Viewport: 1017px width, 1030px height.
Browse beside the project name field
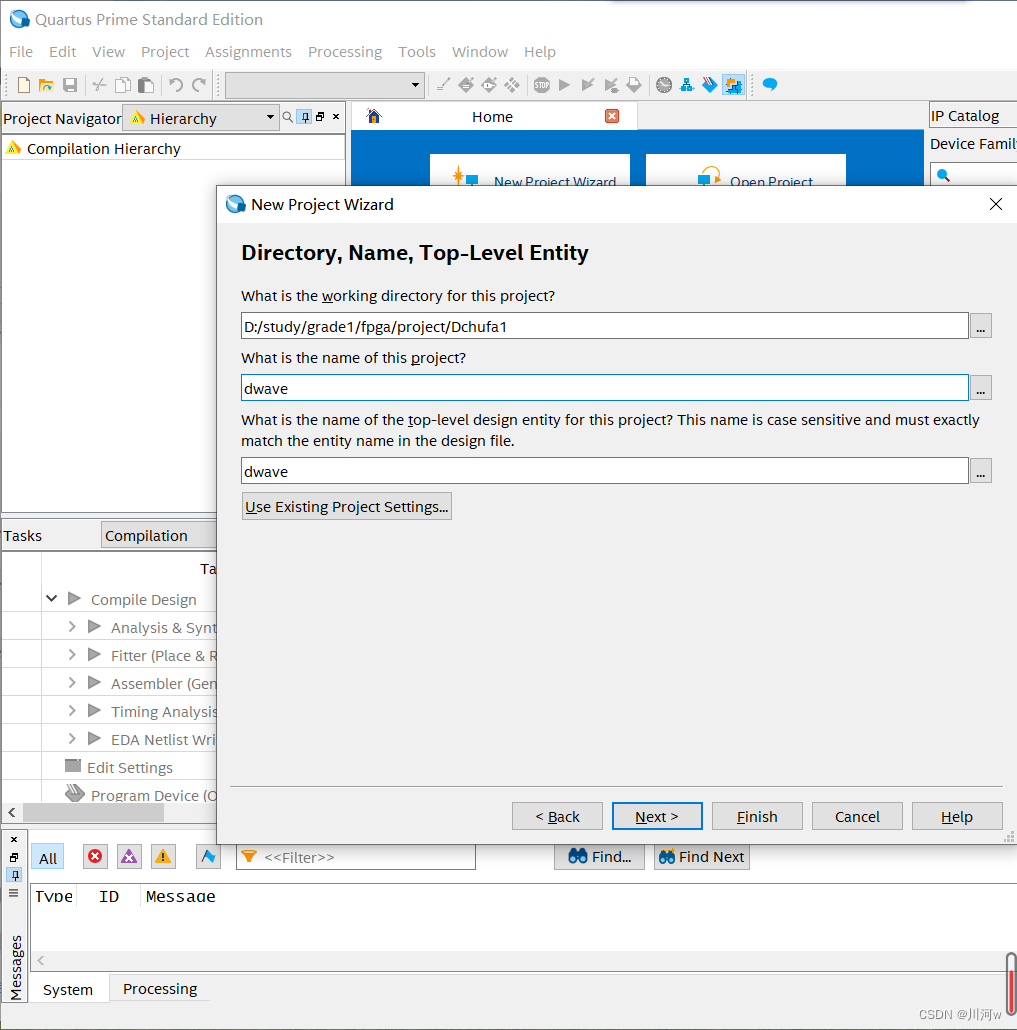click(x=980, y=388)
